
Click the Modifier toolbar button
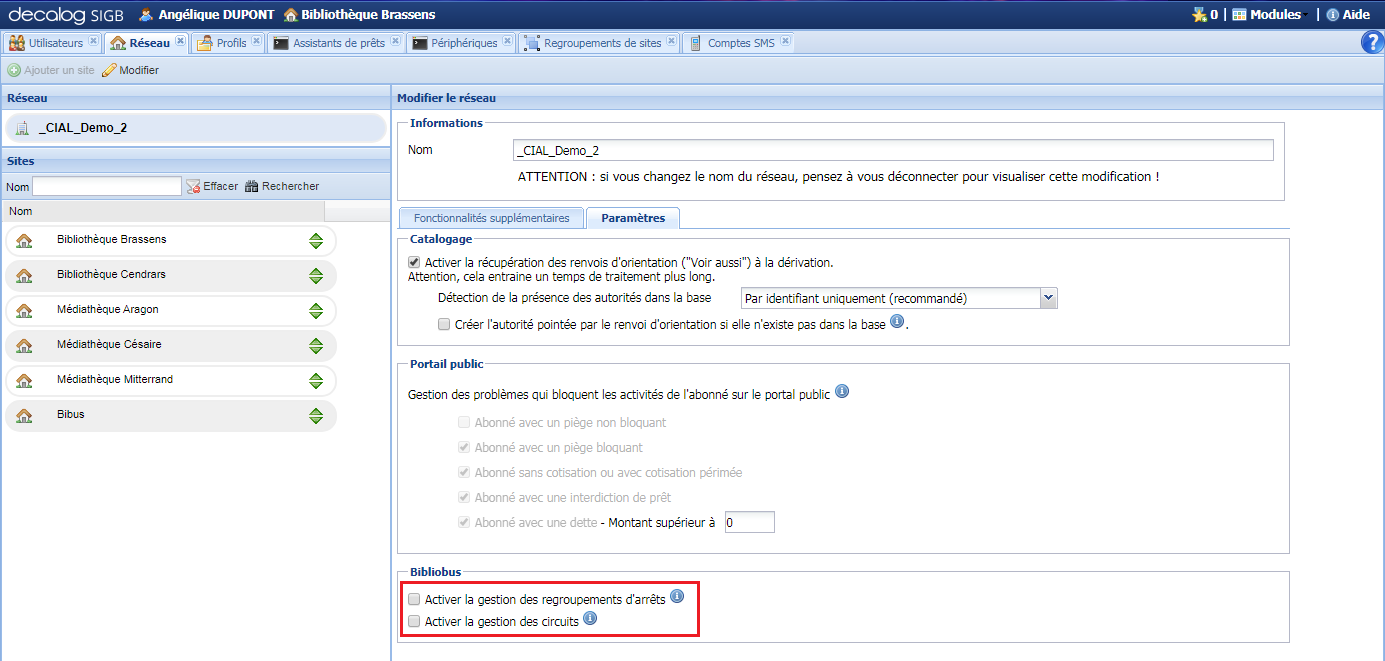(131, 70)
